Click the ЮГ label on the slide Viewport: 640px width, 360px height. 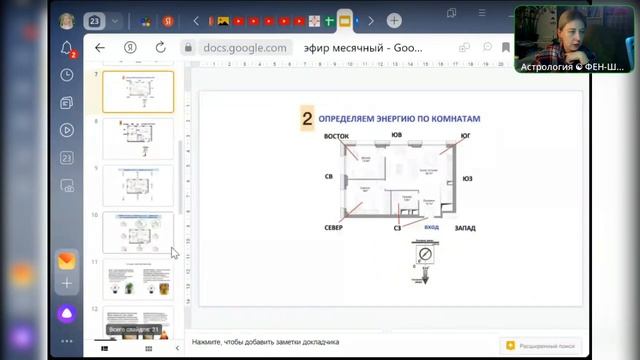[465, 136]
